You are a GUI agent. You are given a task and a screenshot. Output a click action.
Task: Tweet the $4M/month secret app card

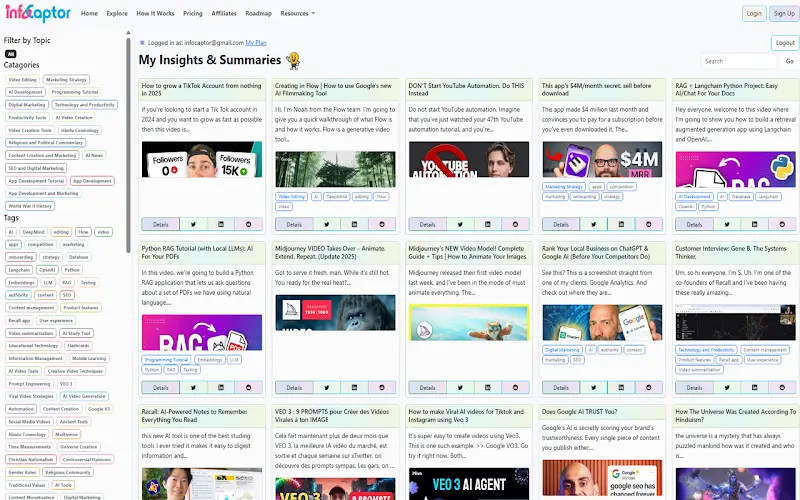[594, 224]
